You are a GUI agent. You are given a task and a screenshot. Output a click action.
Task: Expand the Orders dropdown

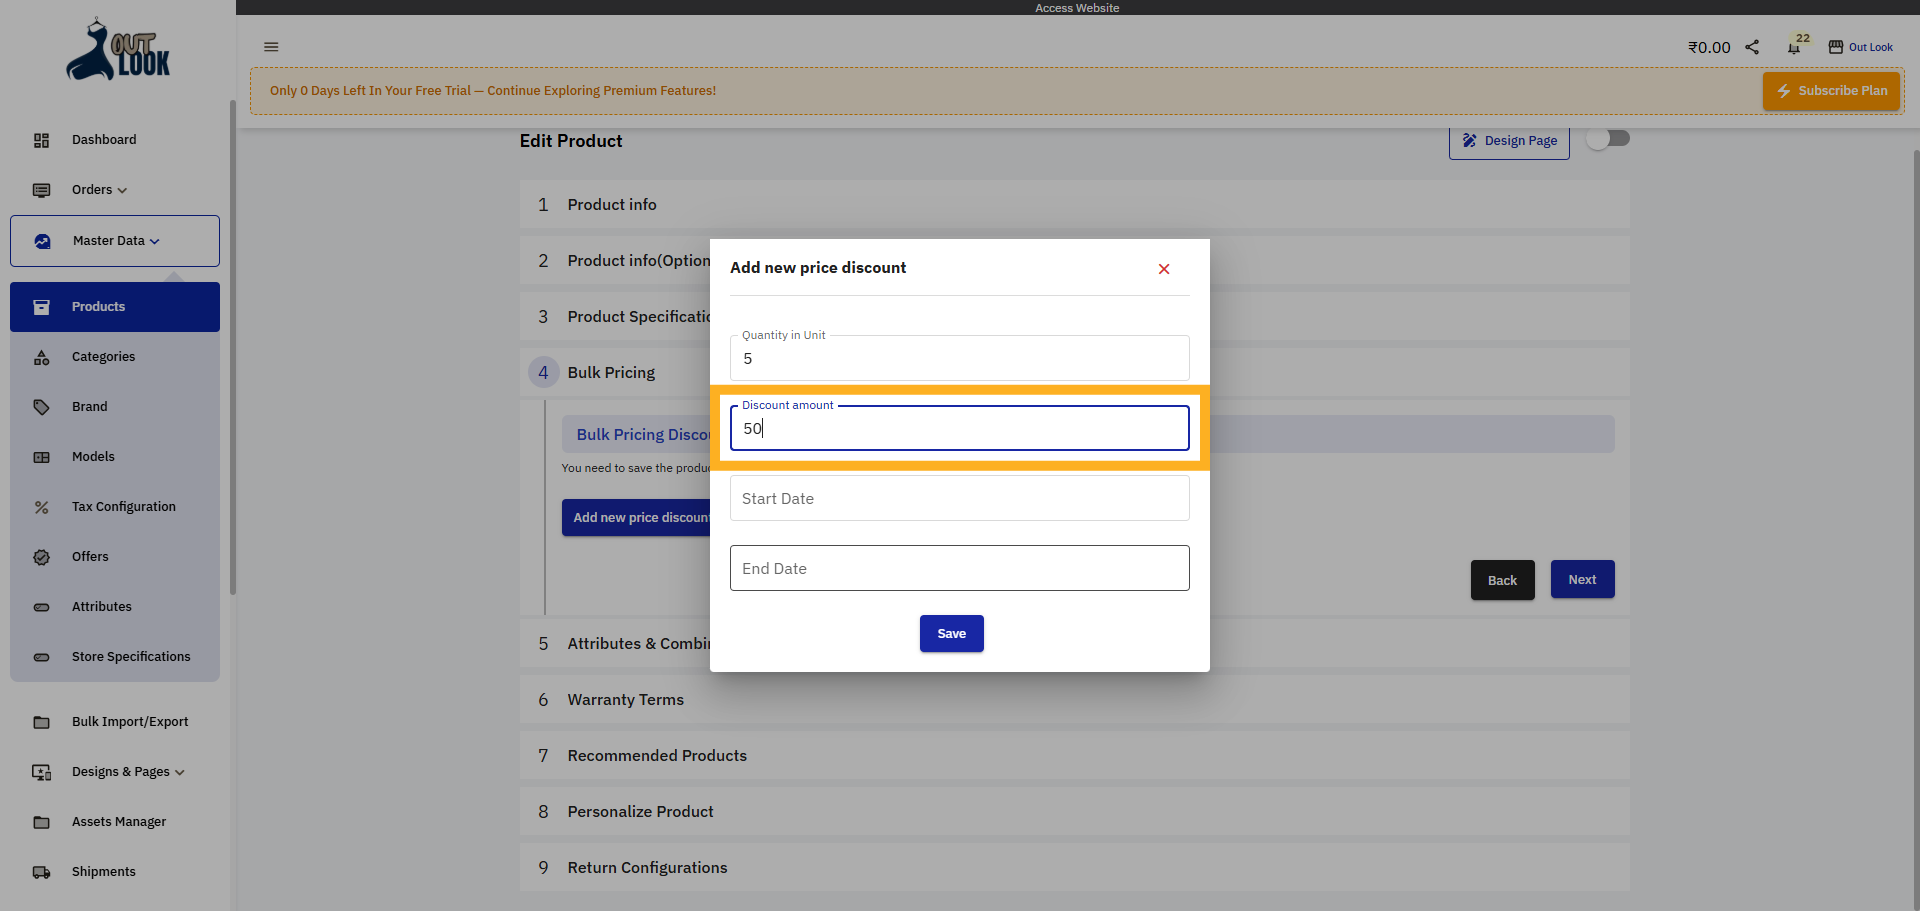[x=97, y=190]
